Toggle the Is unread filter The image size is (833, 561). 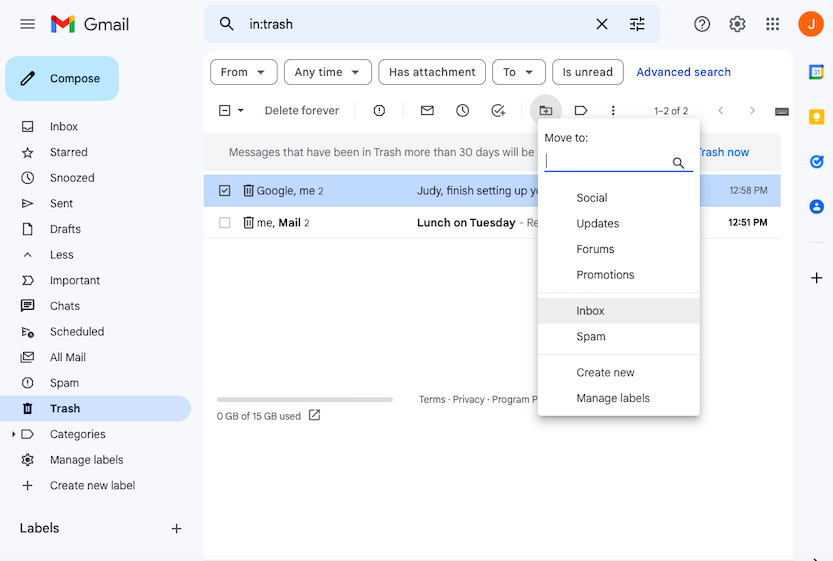pos(588,72)
